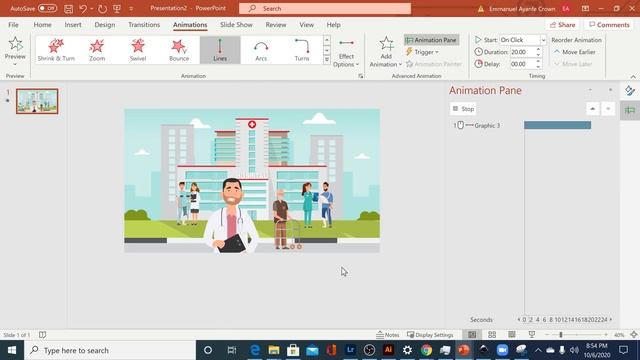Start Slide Show from status bar

(531, 335)
